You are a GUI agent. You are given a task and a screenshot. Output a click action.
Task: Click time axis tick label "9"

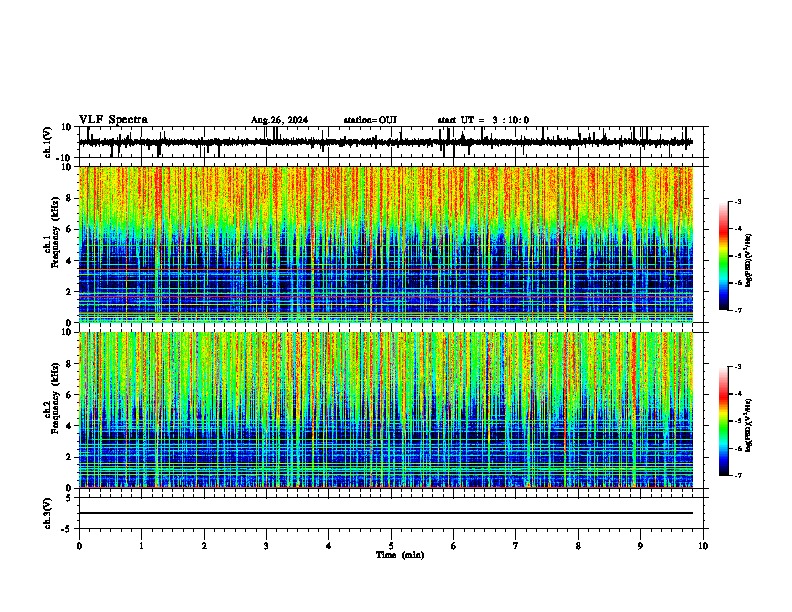click(x=640, y=546)
